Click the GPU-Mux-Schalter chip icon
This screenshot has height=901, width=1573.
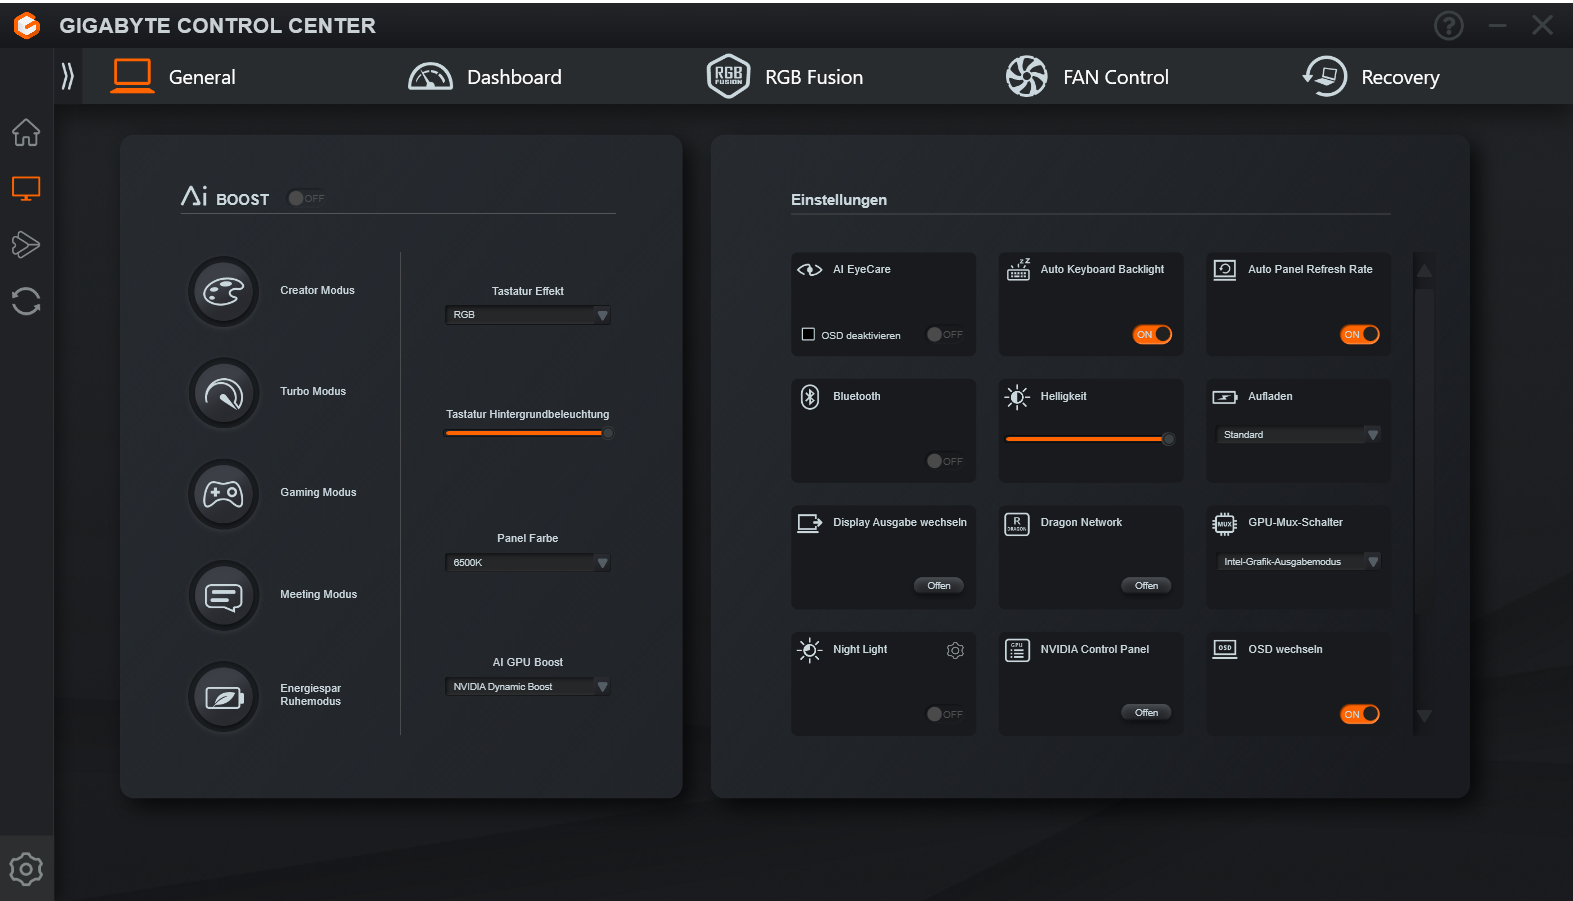1225,523
